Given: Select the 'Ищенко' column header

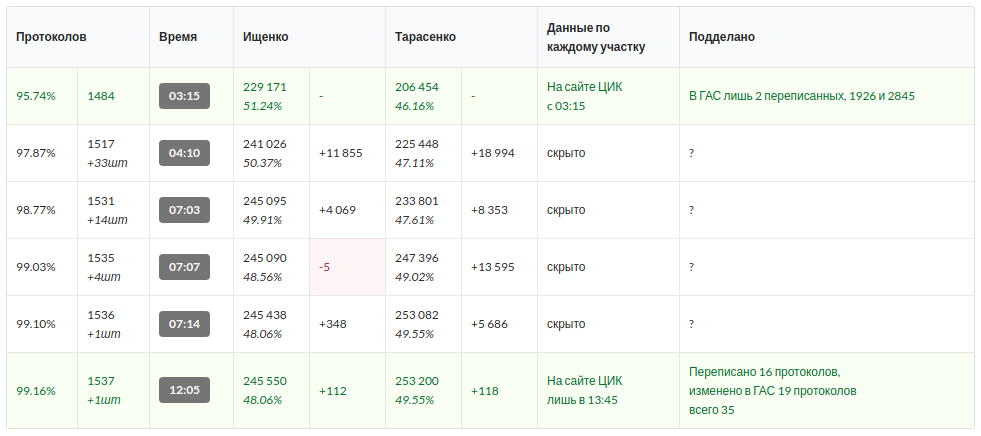Looking at the screenshot, I should (266, 37).
